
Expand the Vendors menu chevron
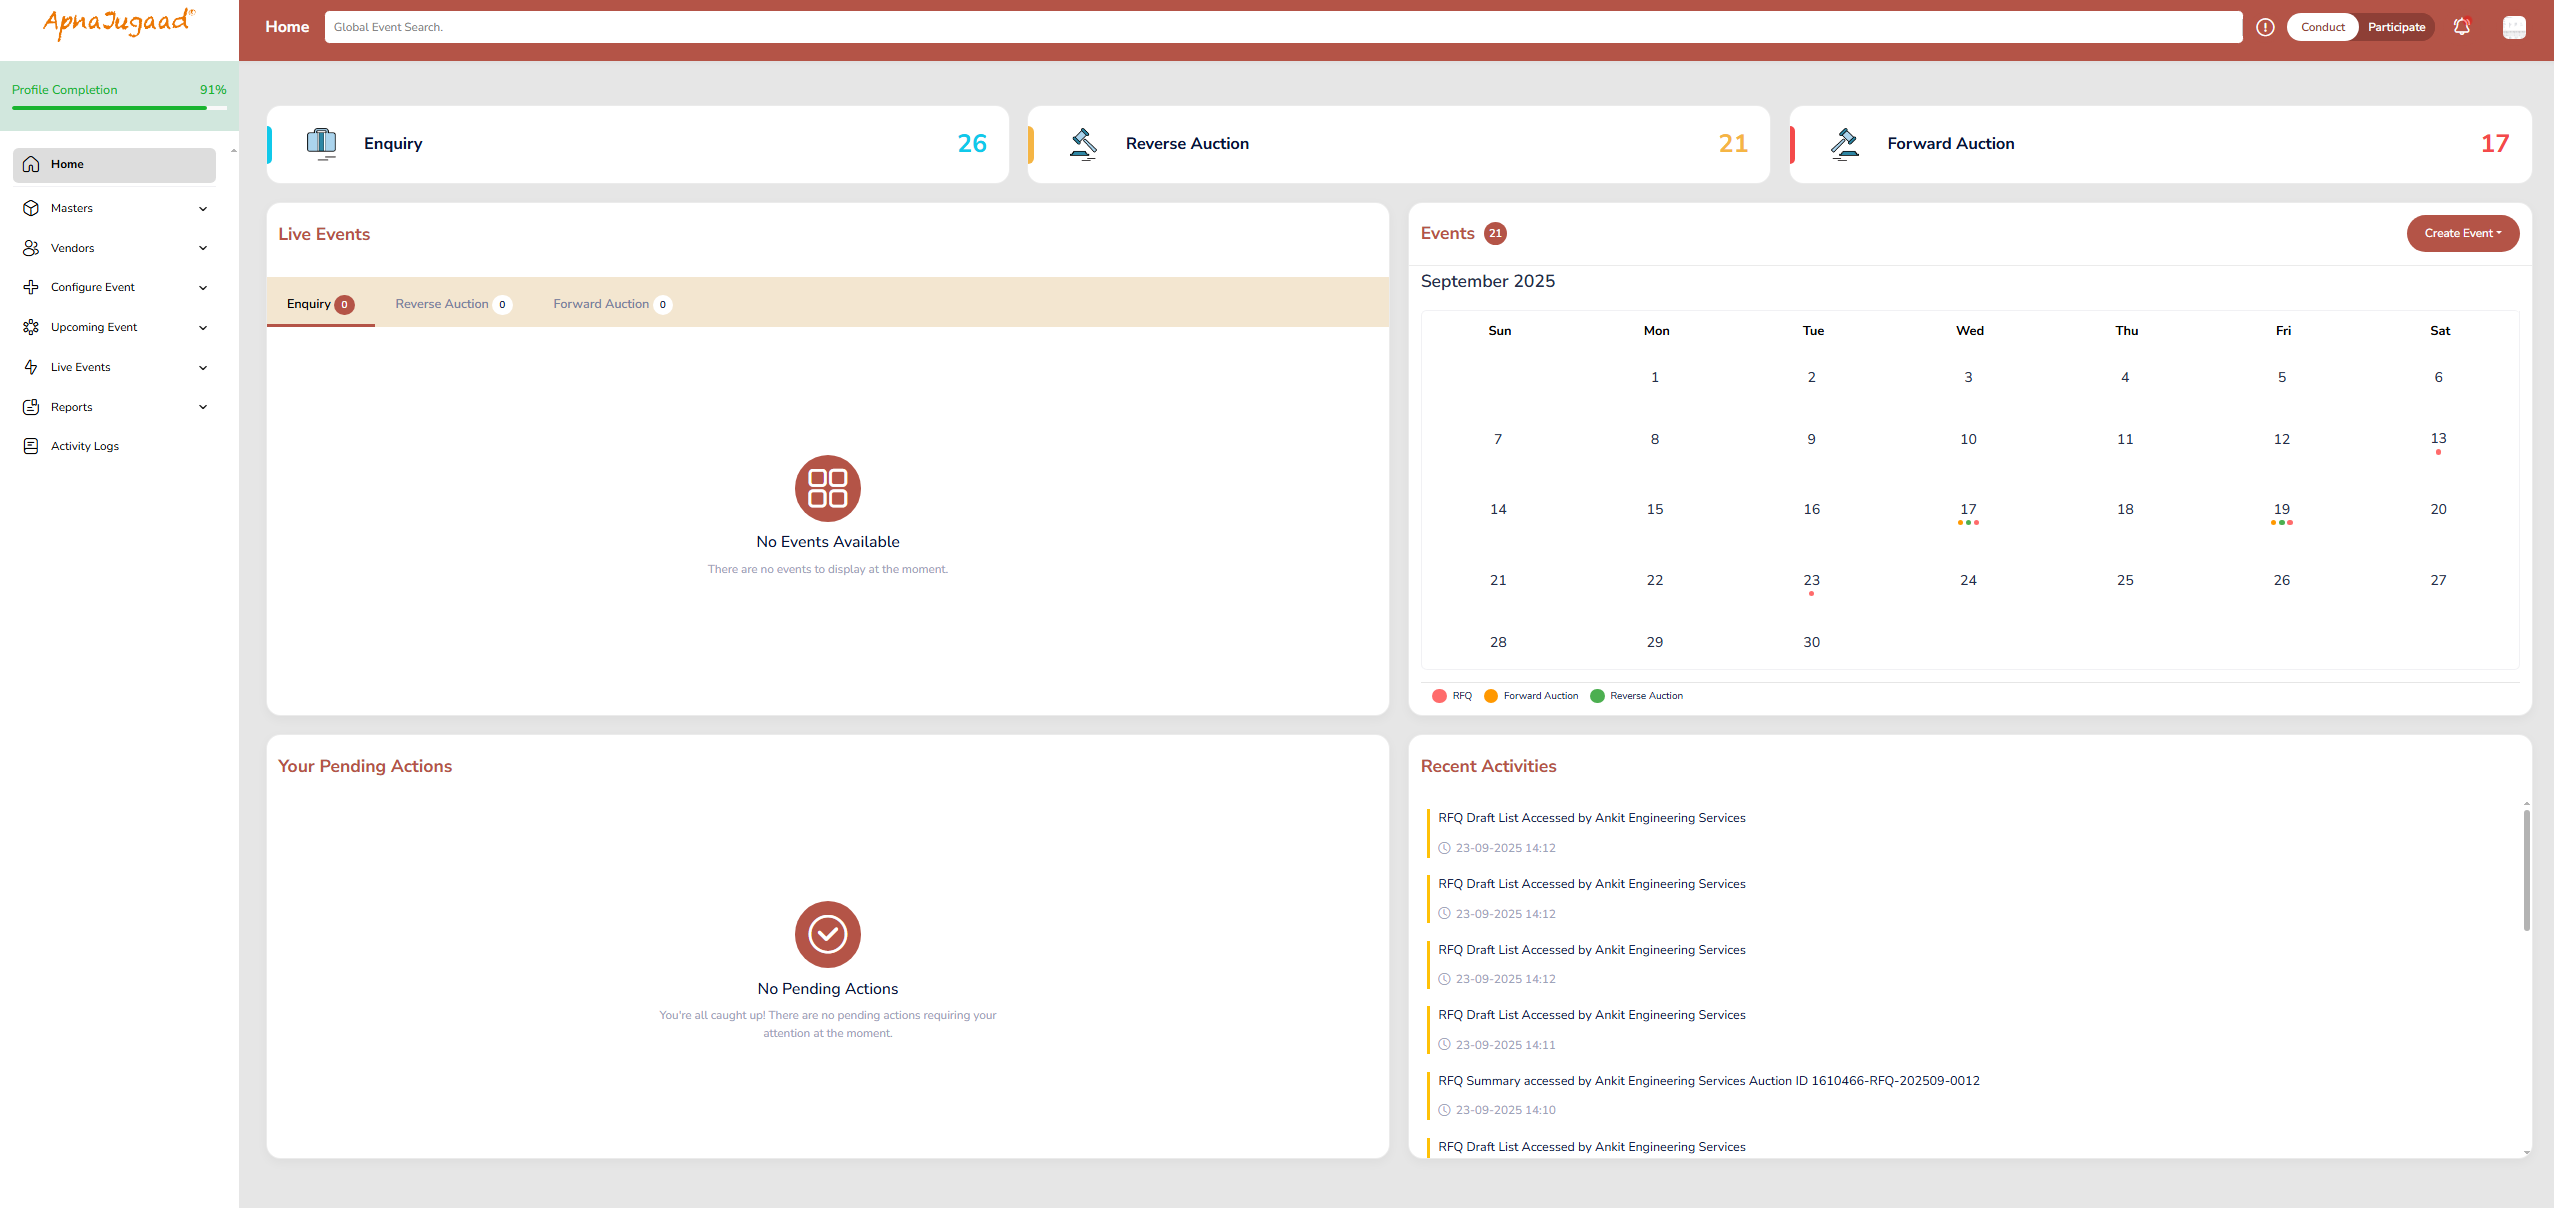203,248
